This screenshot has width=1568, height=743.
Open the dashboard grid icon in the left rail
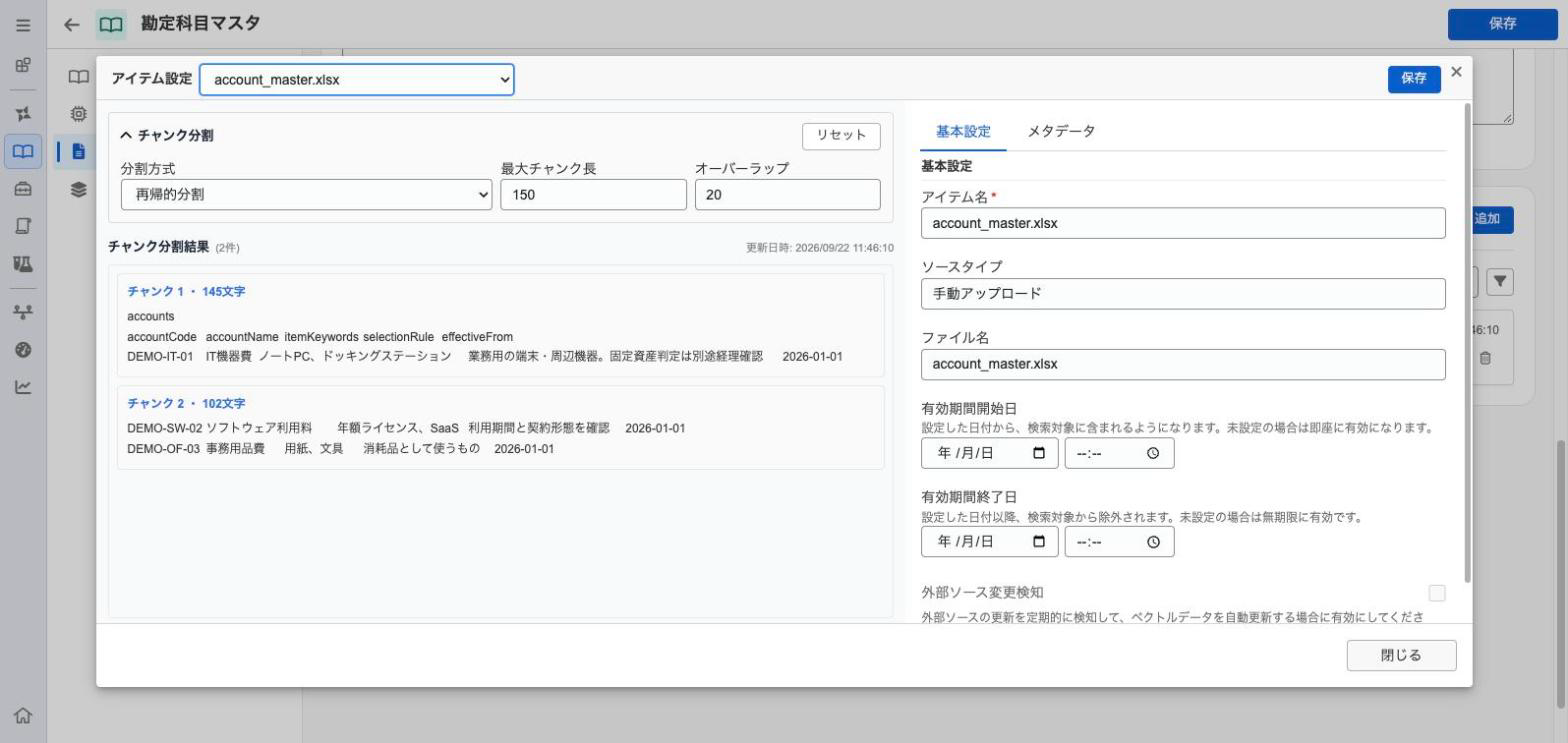[23, 66]
